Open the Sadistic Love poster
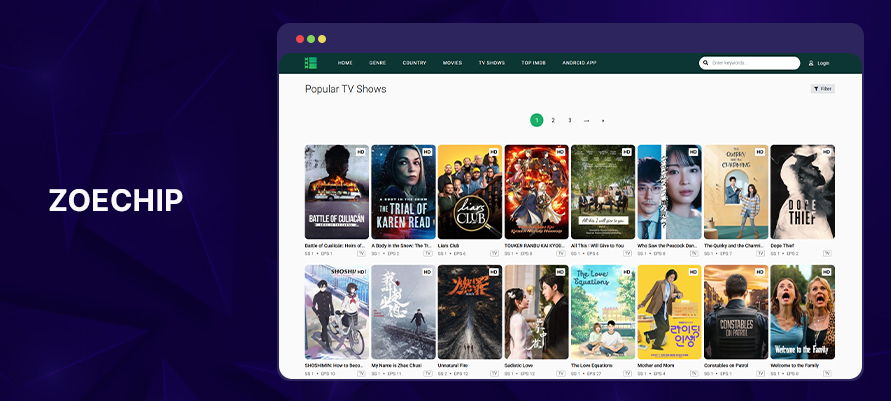The image size is (891, 401). point(536,312)
